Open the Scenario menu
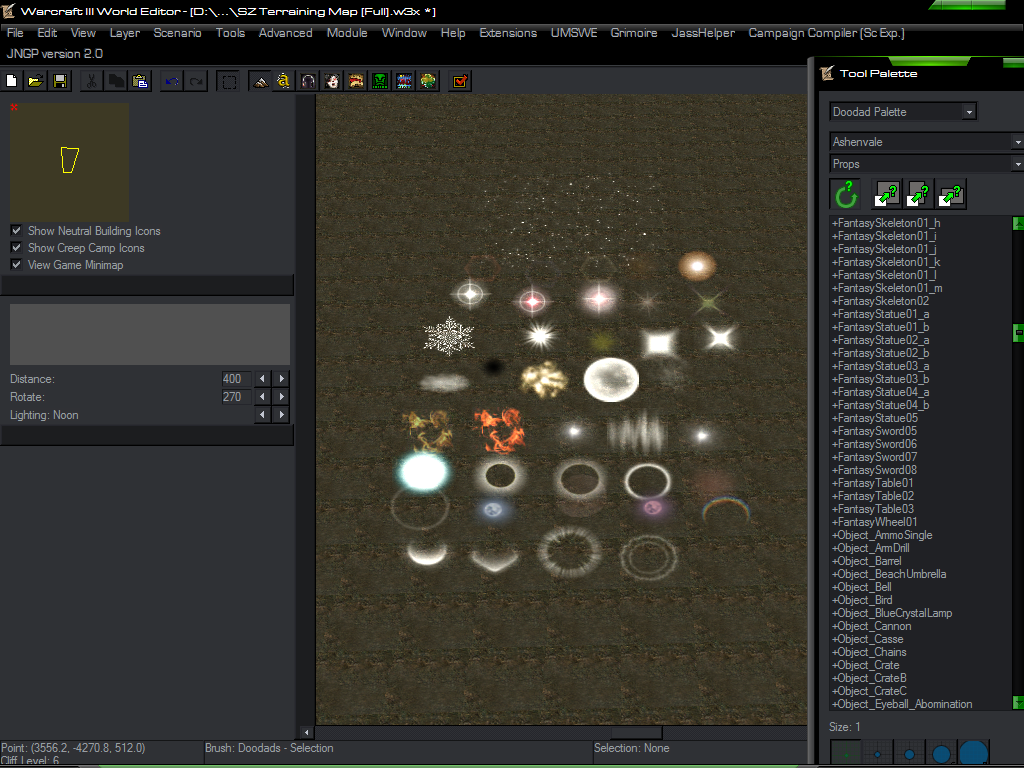Viewport: 1024px width, 768px height. (177, 33)
